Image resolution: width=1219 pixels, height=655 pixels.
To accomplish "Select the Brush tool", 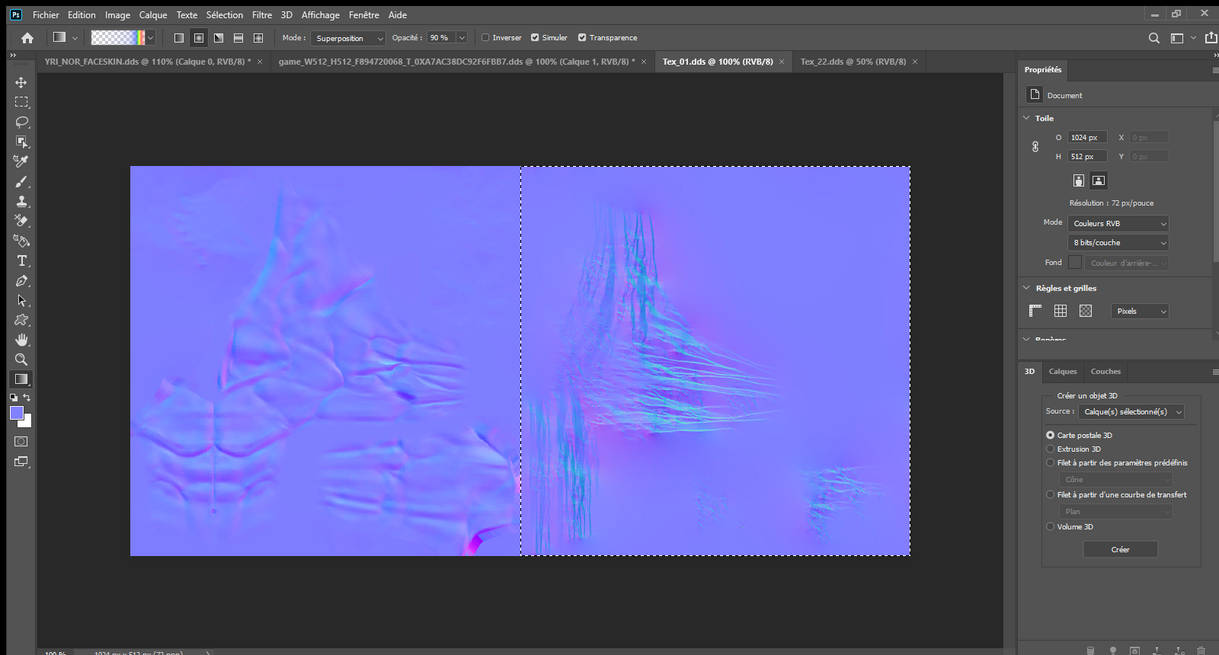I will (x=21, y=182).
